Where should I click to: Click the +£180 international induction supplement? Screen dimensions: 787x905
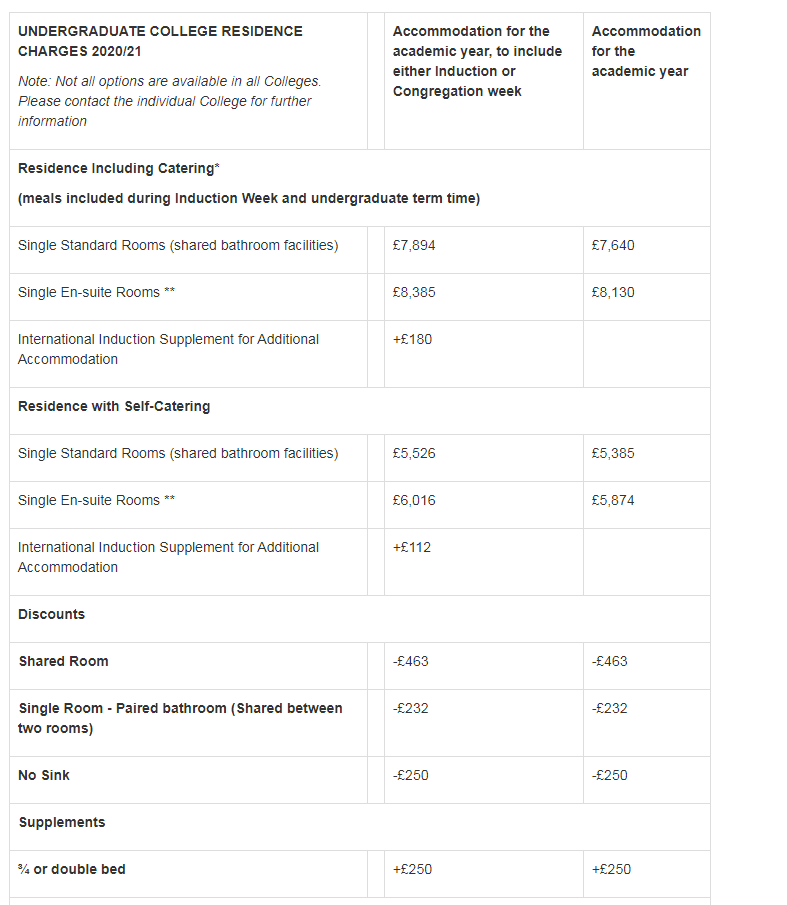click(x=412, y=340)
